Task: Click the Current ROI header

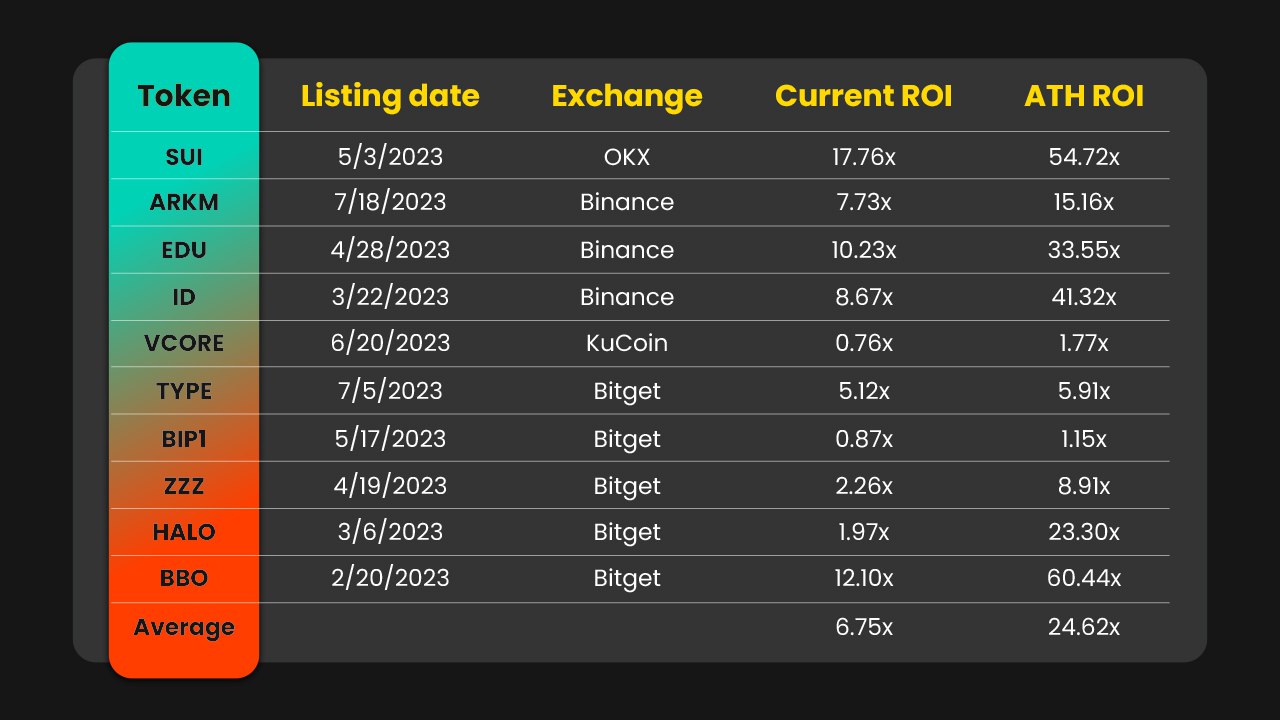Action: click(x=863, y=96)
